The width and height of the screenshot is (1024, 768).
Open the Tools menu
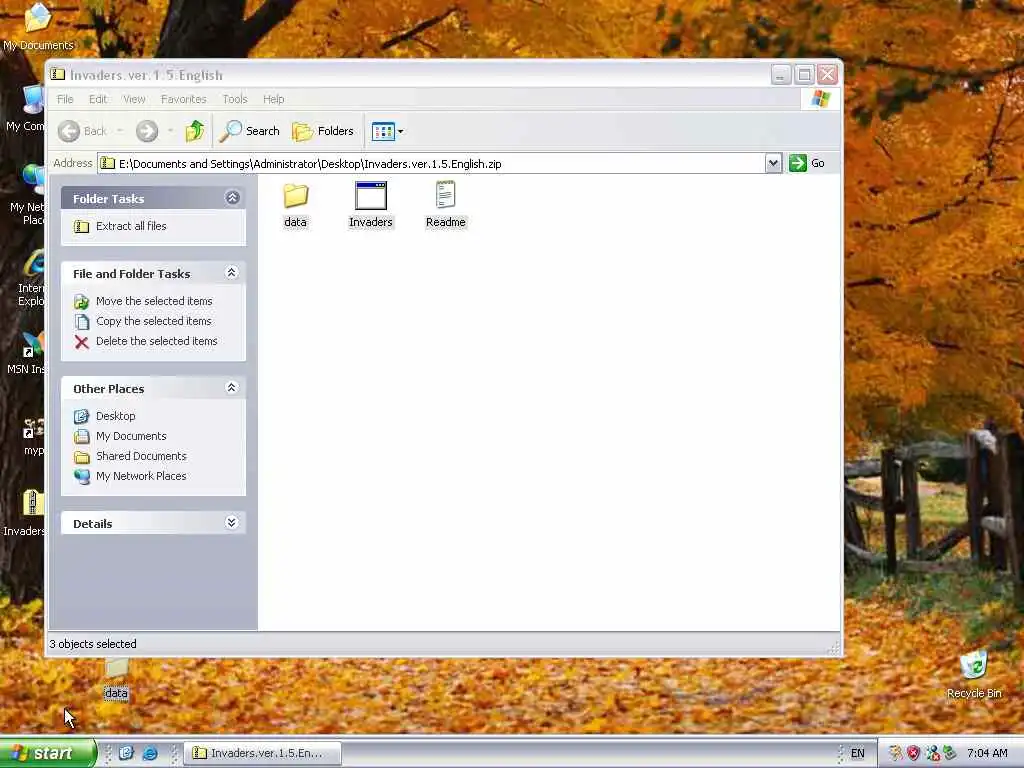234,99
